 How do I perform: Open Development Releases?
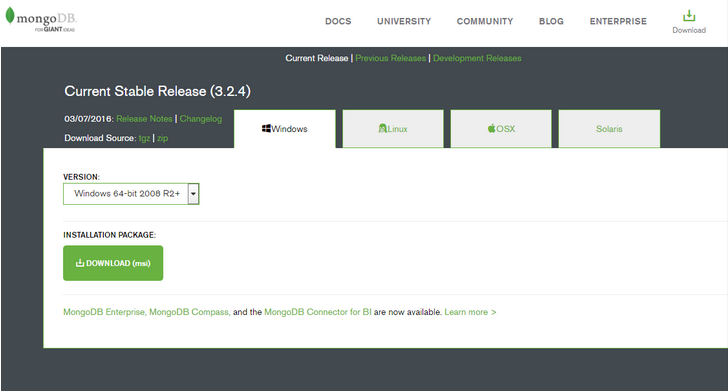477,58
